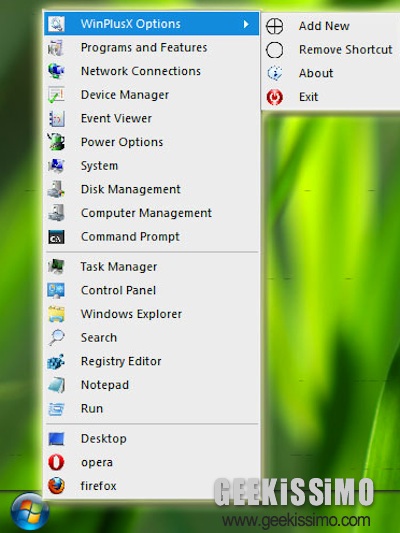The image size is (400, 533).
Task: Click the Command Prompt icon
Action: [x=56, y=237]
